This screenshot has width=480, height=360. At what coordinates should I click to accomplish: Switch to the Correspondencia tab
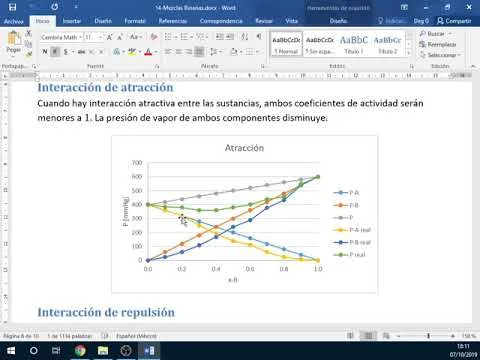pyautogui.click(x=221, y=21)
